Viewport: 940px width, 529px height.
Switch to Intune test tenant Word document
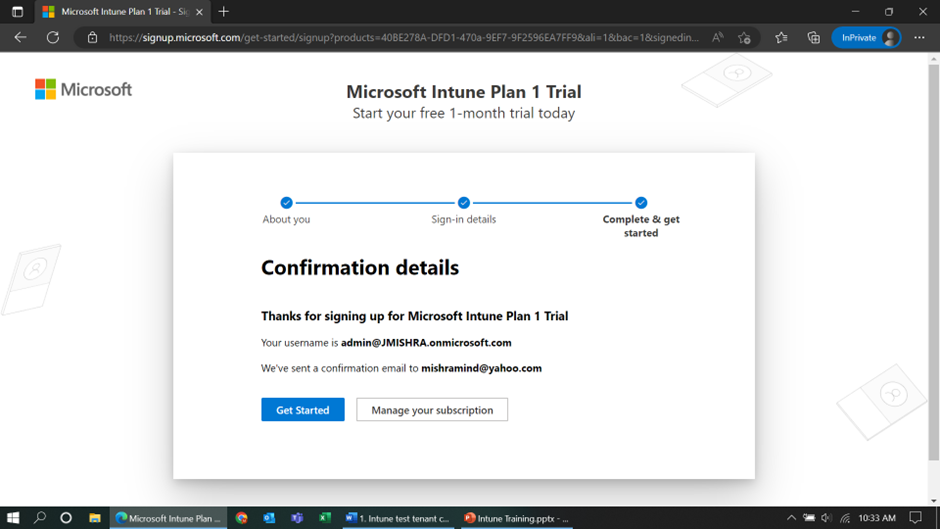pos(399,518)
